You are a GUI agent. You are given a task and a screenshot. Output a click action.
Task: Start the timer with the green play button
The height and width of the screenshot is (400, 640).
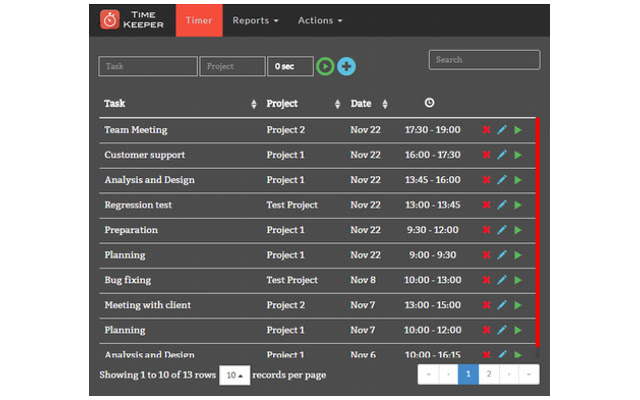(x=325, y=67)
